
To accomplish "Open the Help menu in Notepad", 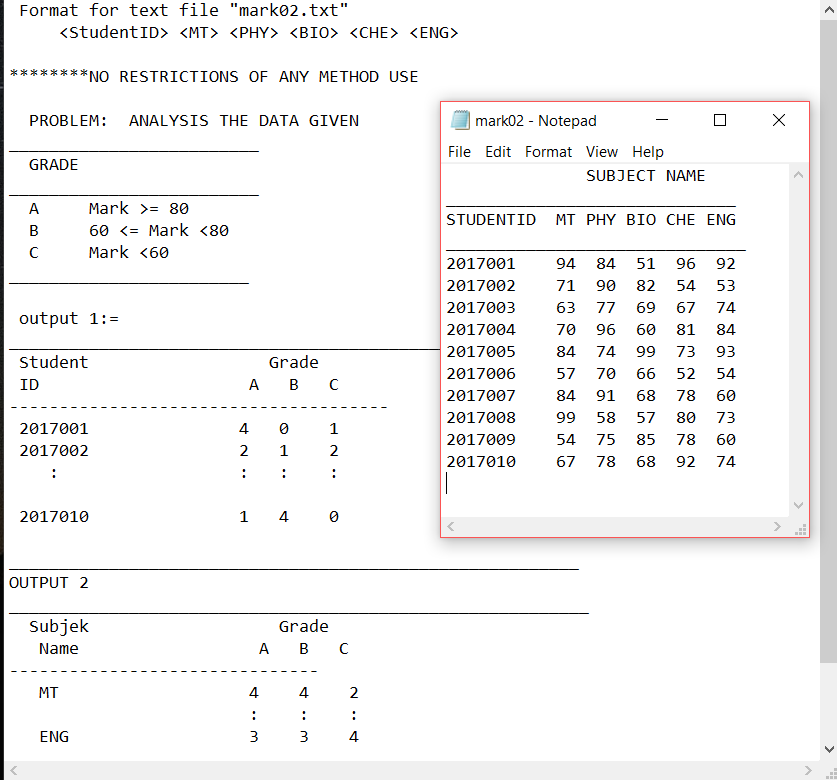I will click(x=647, y=152).
